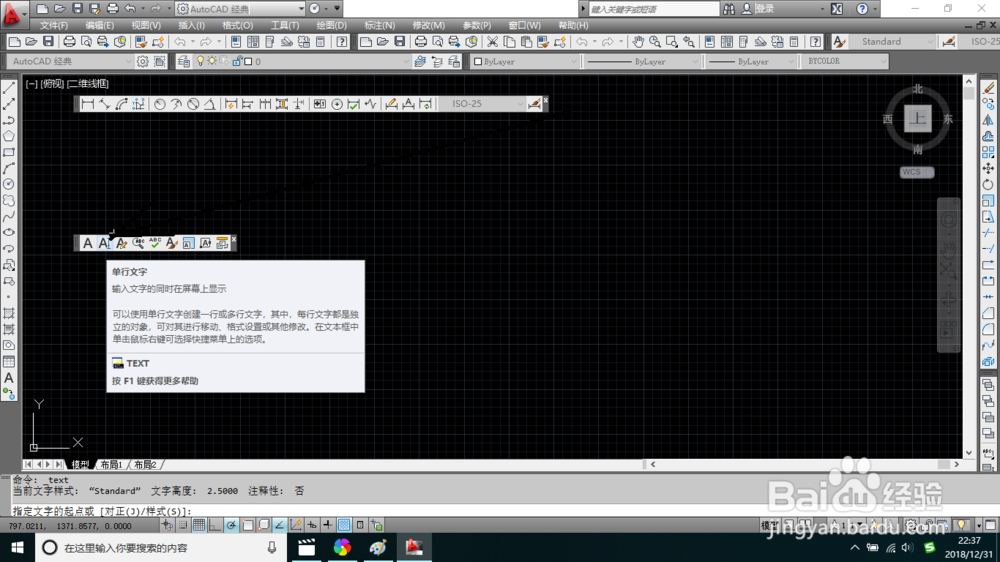The image size is (1000, 562).
Task: Insert a Table from draw toolbar
Action: tap(9, 362)
